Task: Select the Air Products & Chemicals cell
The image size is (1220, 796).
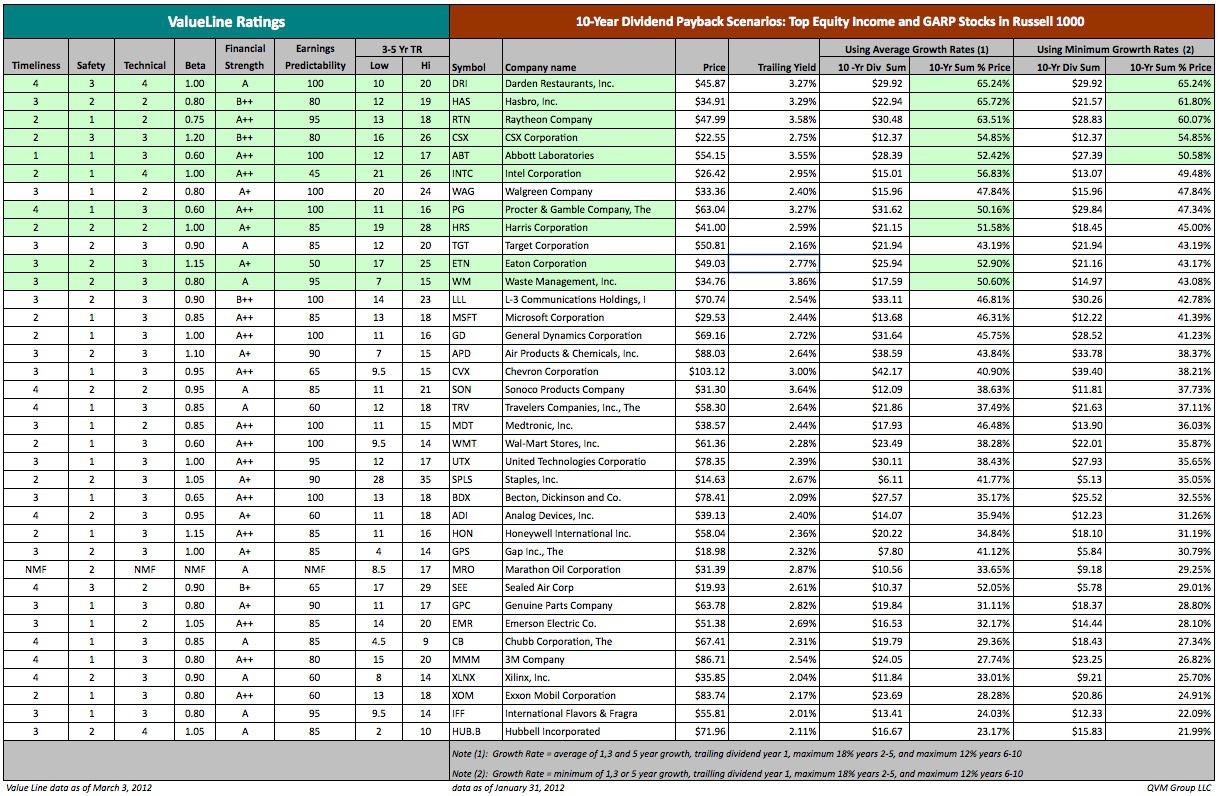Action: [589, 354]
